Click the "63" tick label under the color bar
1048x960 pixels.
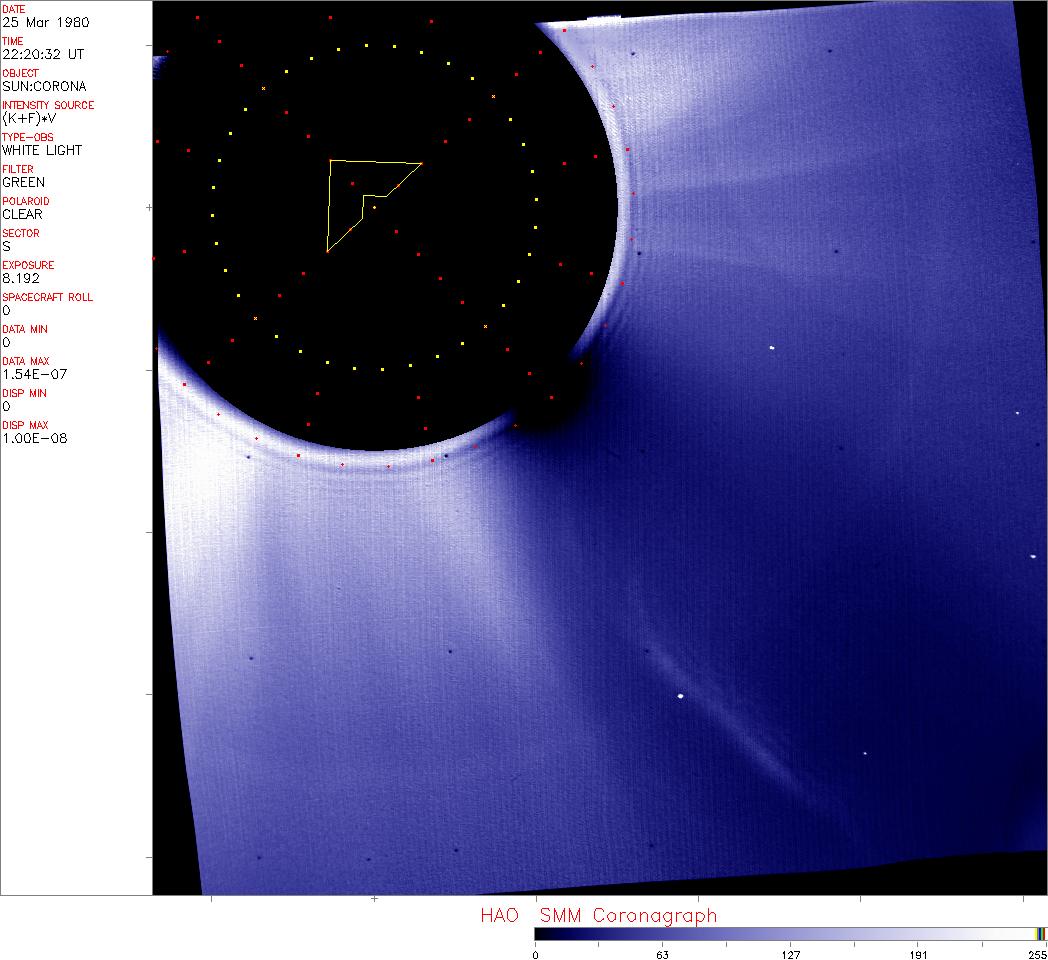(662, 954)
